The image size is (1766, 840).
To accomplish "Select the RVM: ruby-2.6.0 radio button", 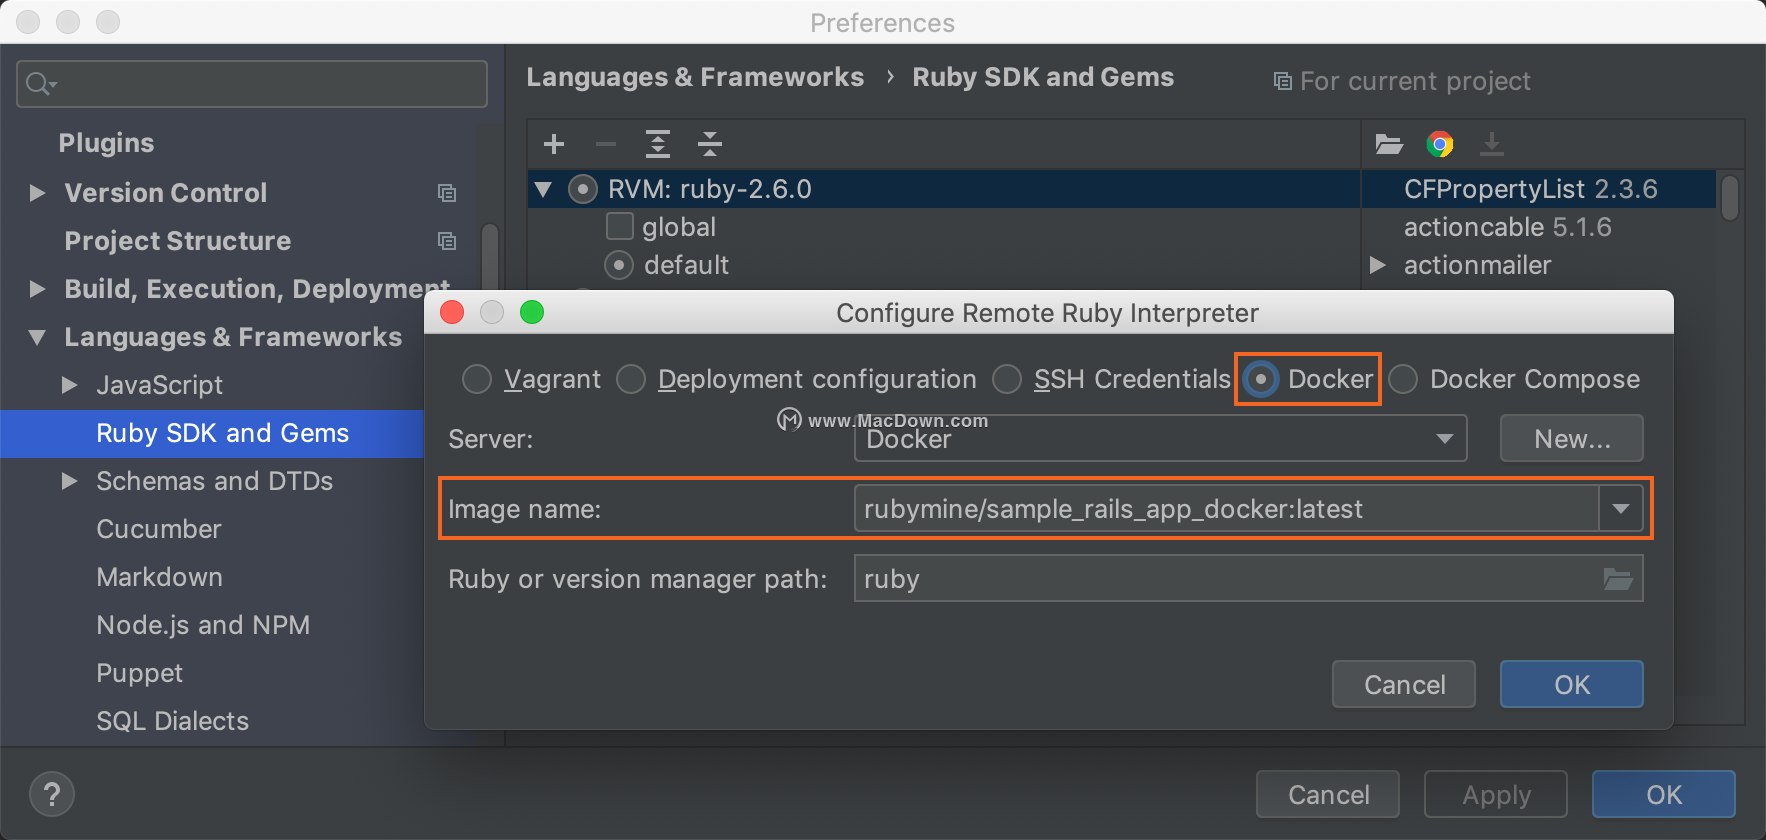I will click(583, 189).
